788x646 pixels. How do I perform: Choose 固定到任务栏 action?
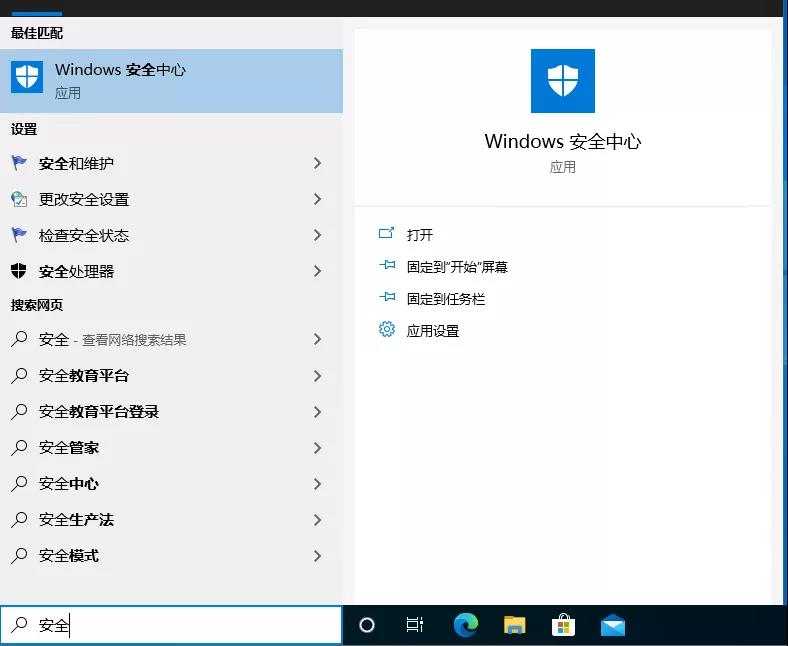click(x=446, y=299)
